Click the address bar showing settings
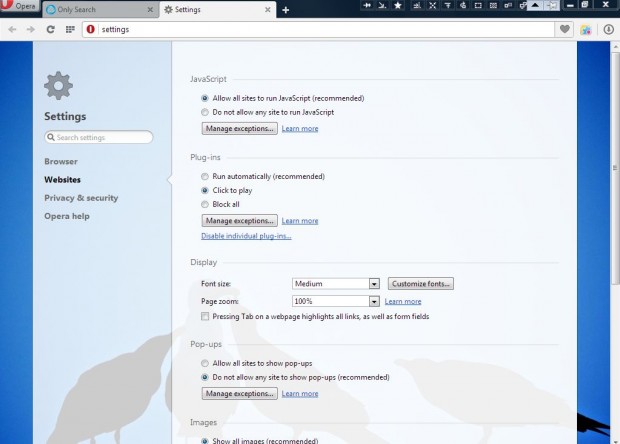 coord(318,29)
